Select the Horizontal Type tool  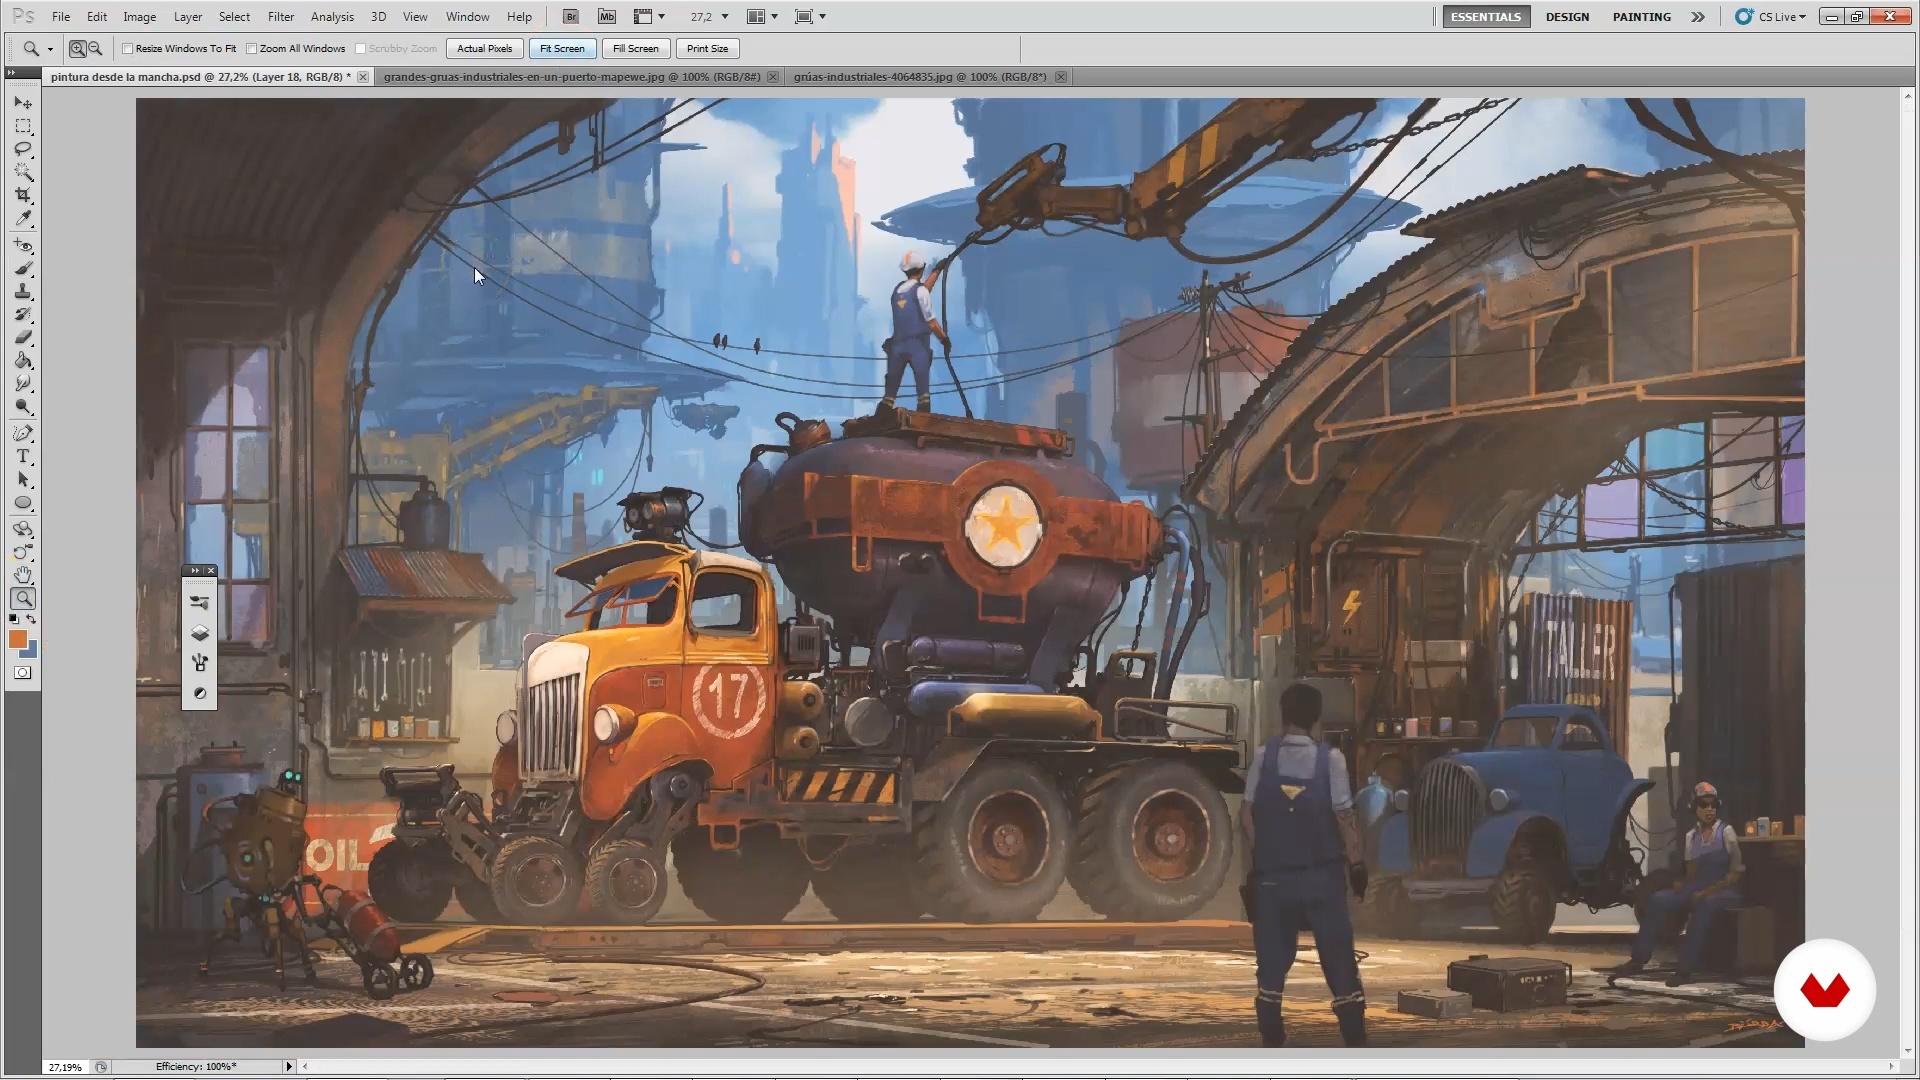pyautogui.click(x=23, y=456)
